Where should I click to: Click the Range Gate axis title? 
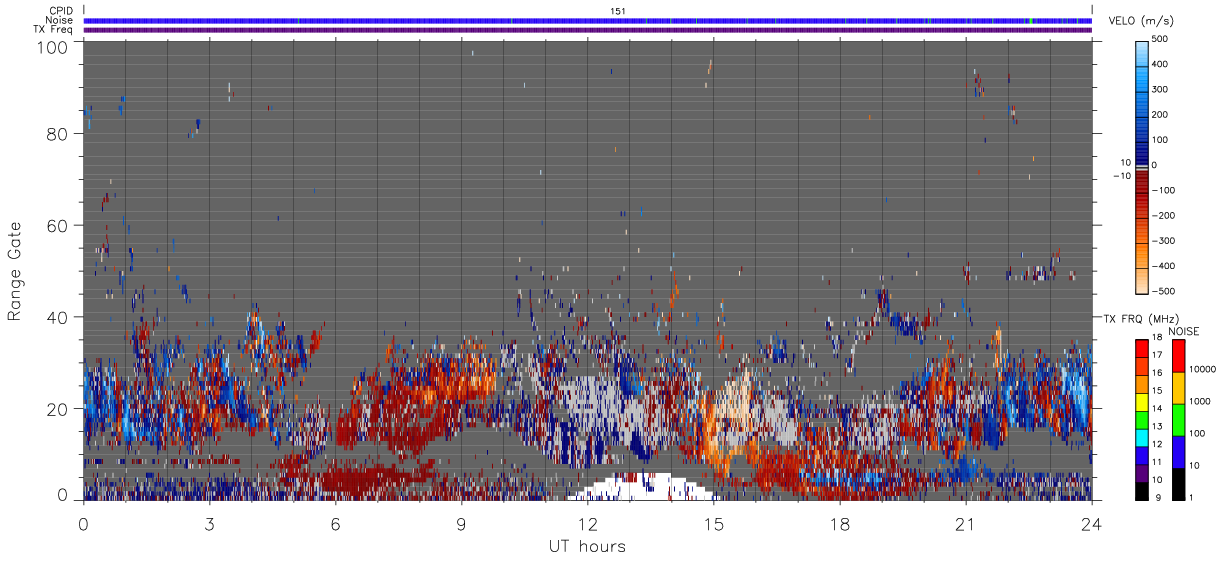(15, 271)
